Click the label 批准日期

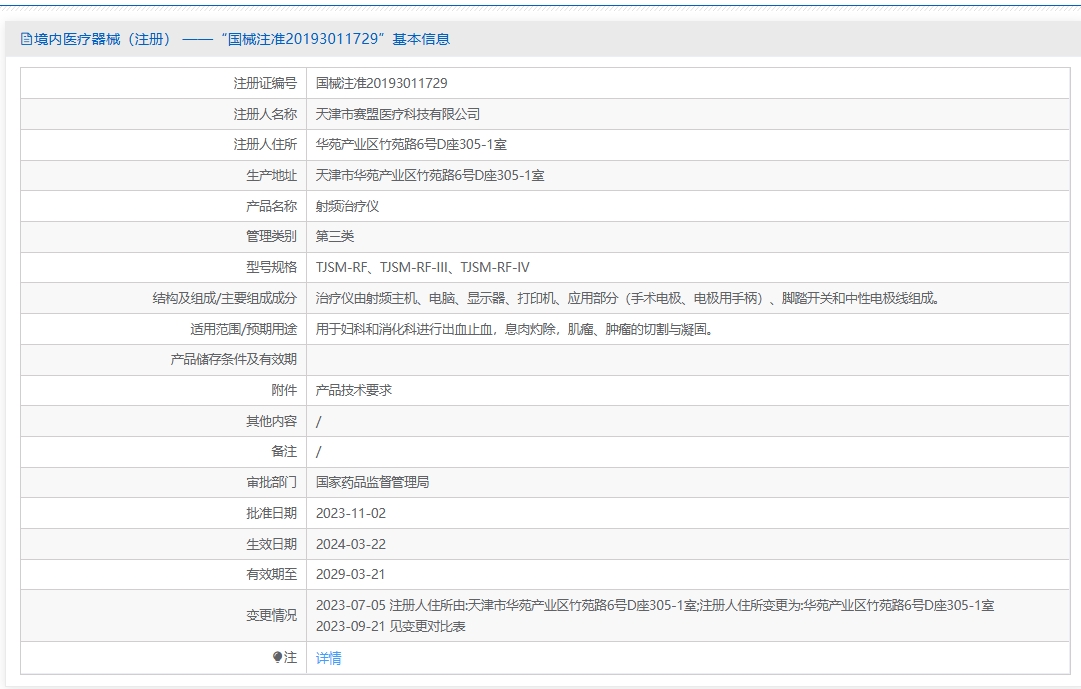pyautogui.click(x=272, y=513)
